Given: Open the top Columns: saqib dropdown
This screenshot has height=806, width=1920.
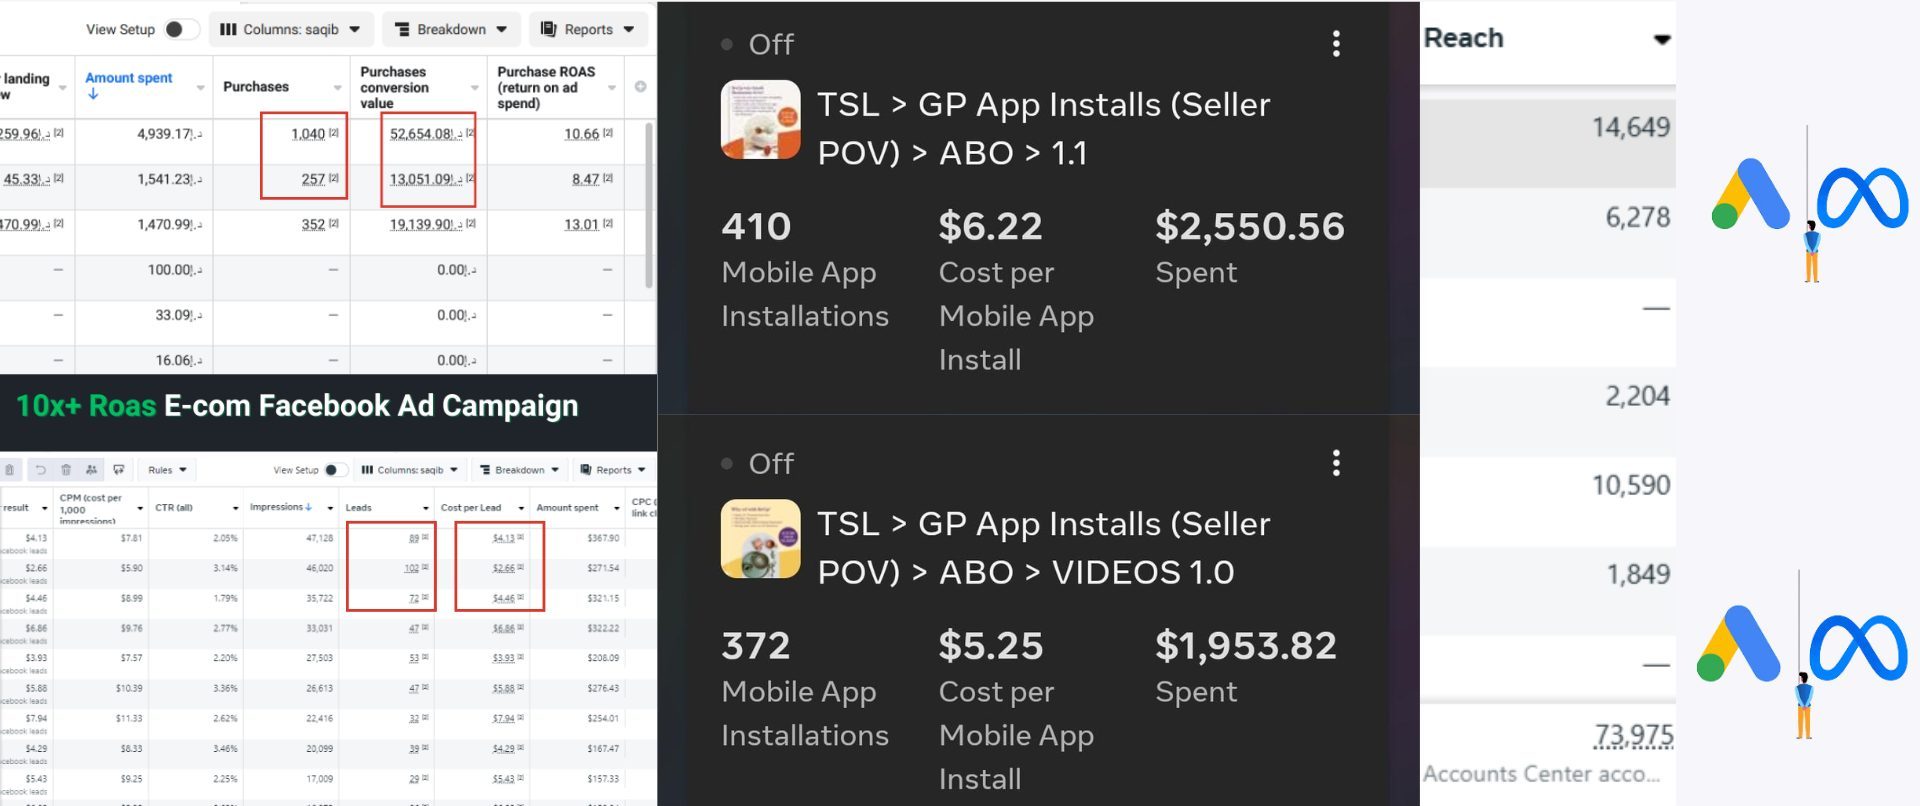Looking at the screenshot, I should click(290, 29).
